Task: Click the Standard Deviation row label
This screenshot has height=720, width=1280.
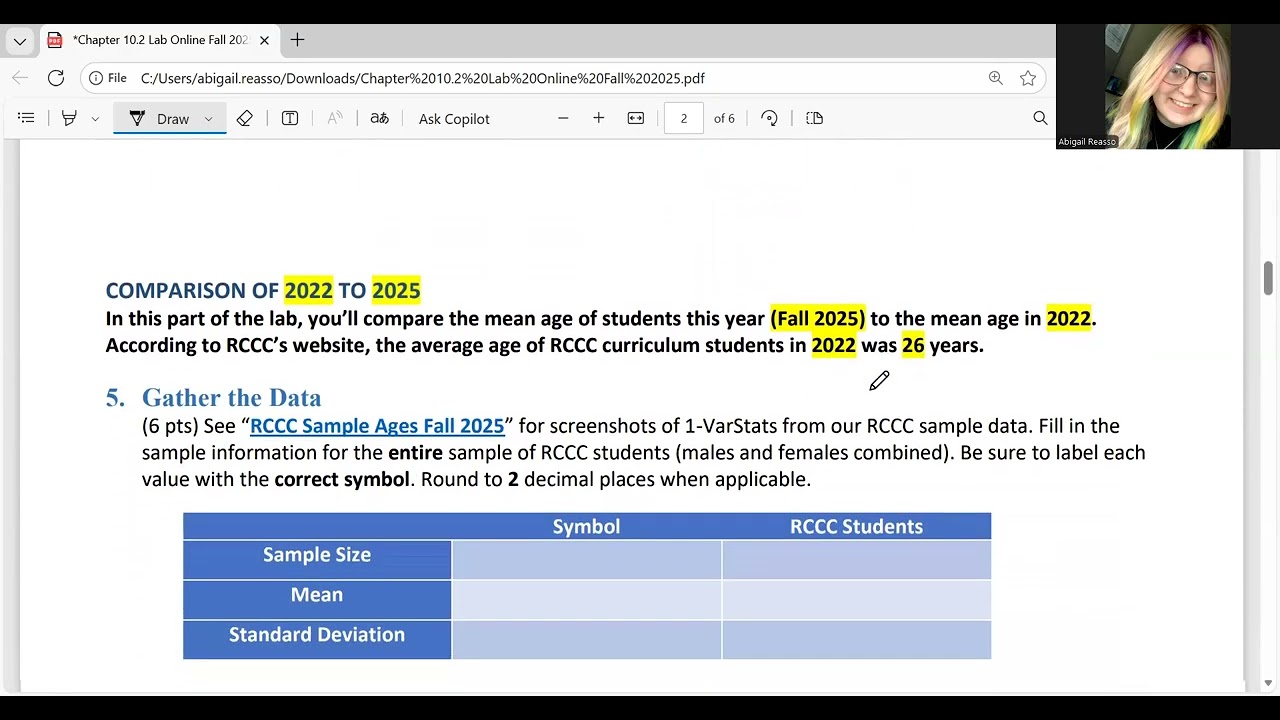Action: pos(317,635)
